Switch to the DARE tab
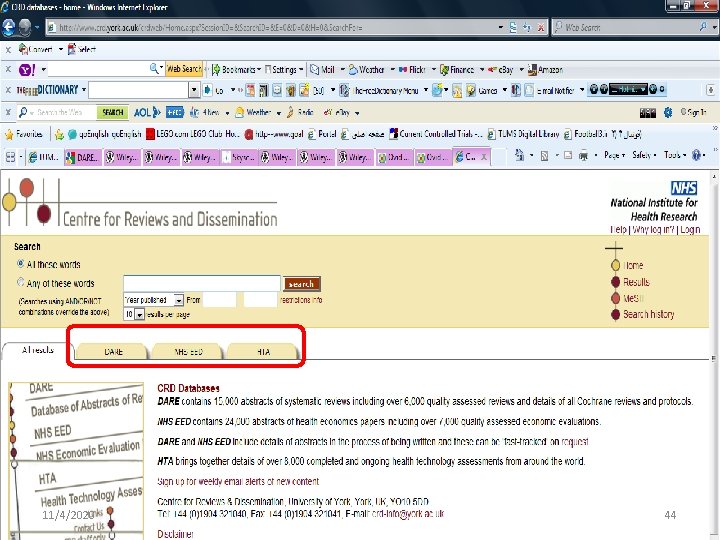Image resolution: width=720 pixels, height=540 pixels. tap(113, 352)
